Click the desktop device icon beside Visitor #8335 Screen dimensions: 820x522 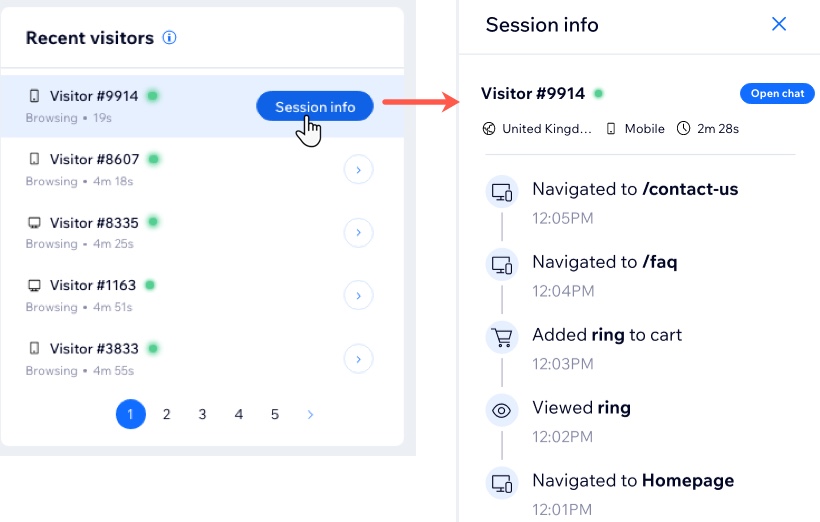(34, 223)
